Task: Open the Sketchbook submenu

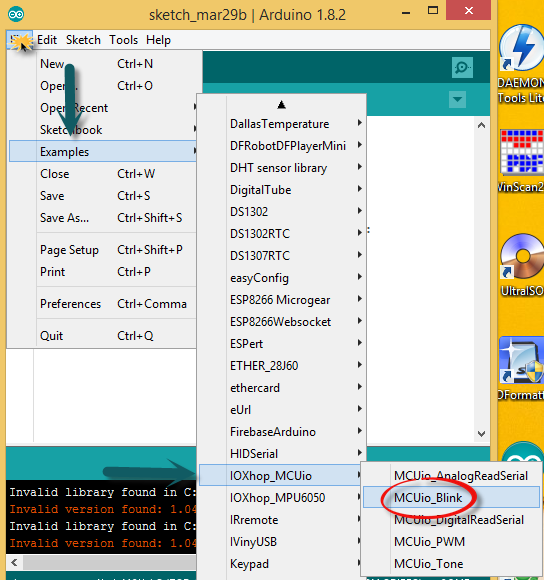Action: (x=103, y=130)
